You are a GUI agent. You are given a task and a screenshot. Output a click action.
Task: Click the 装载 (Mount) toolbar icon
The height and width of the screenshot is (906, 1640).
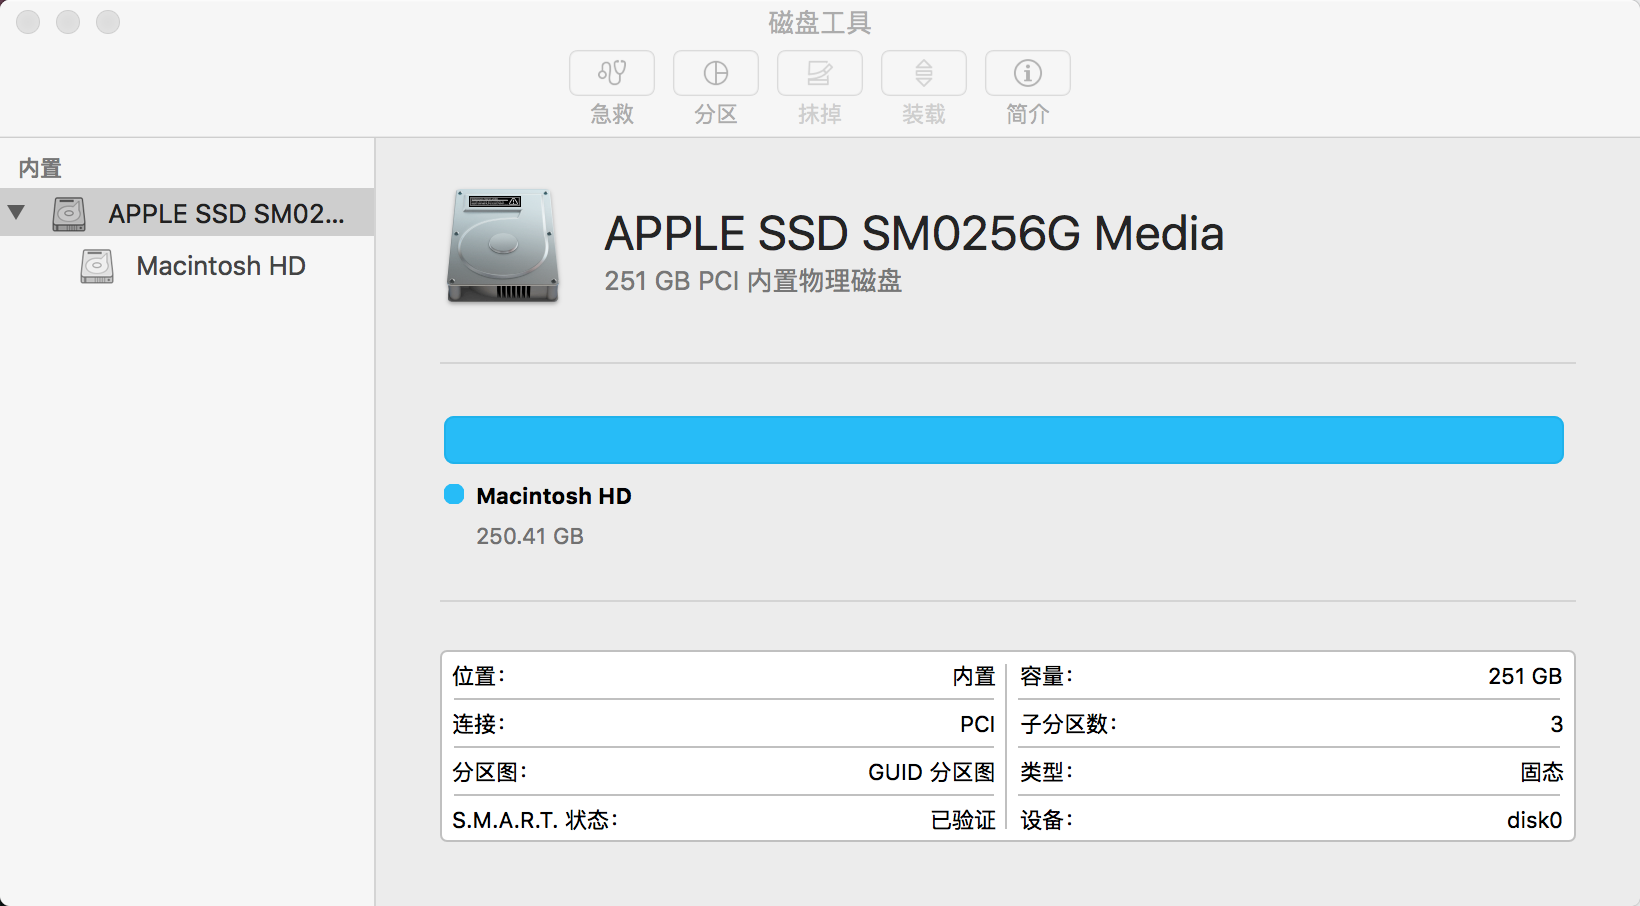click(924, 73)
